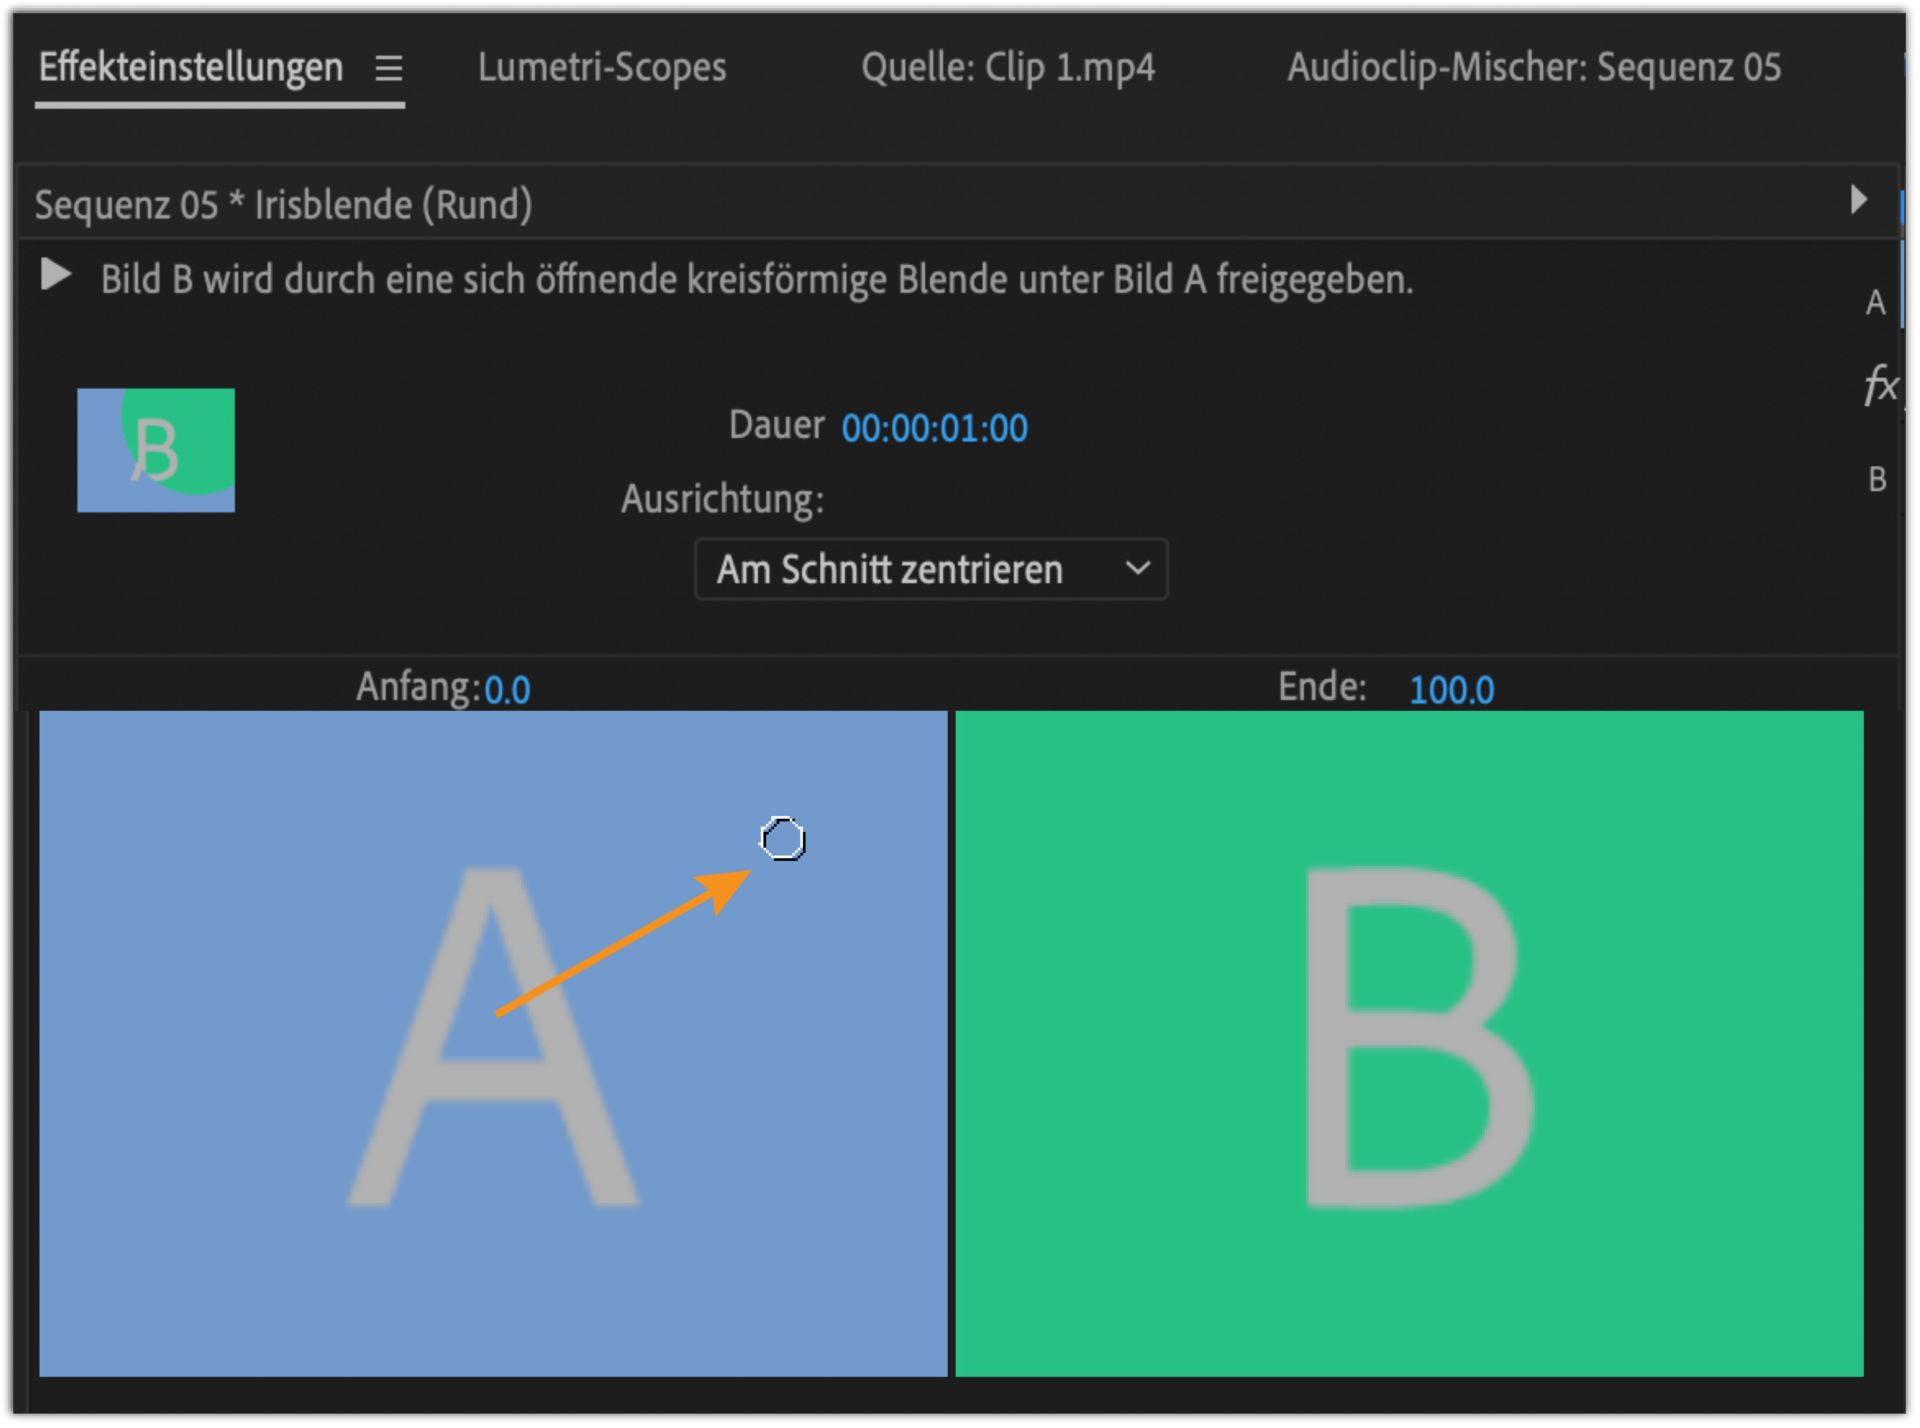This screenshot has width=1920, height=1428.
Task: Click the fx icon on the right edge
Action: click(1880, 385)
